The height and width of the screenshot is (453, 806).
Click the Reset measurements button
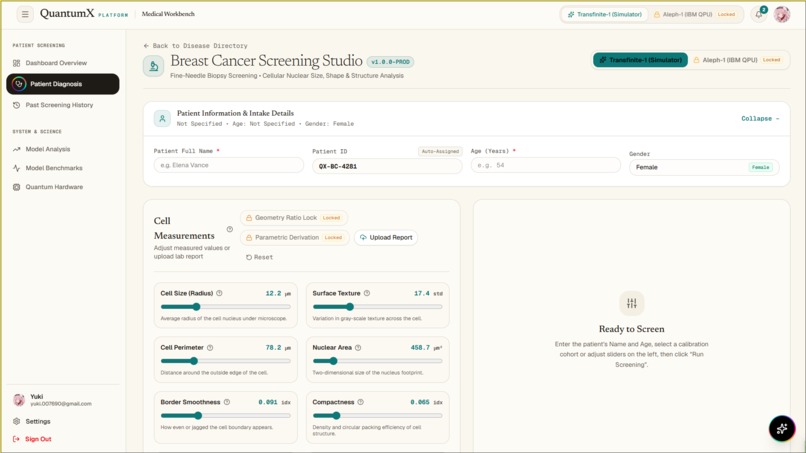pos(260,257)
